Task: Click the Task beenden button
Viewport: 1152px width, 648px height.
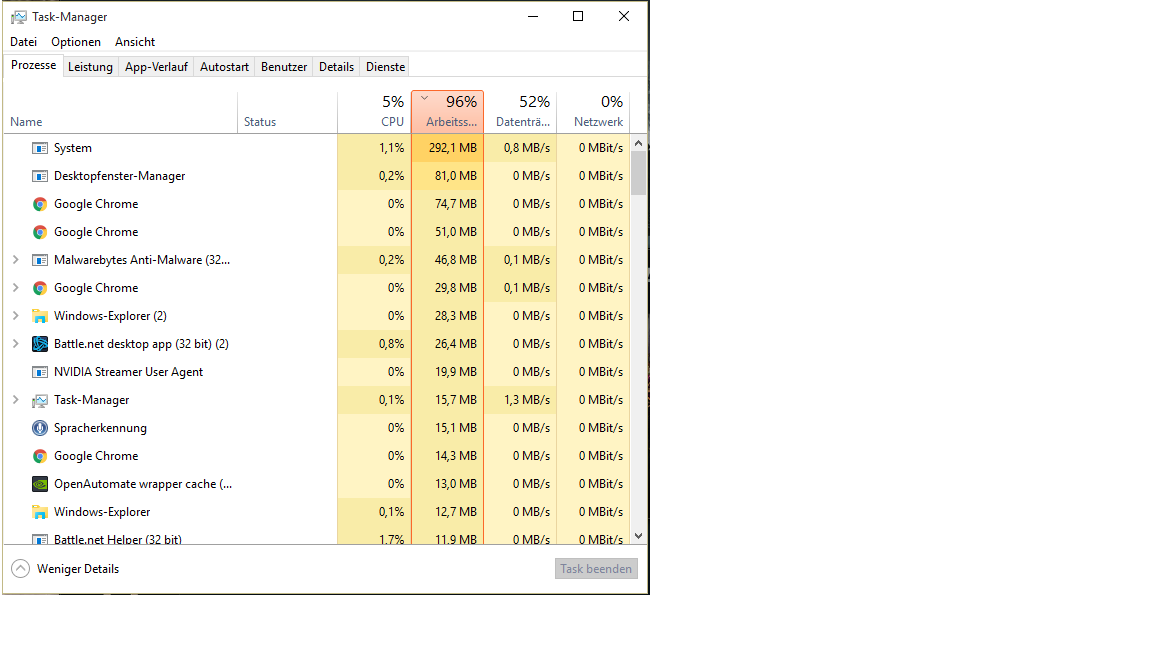Action: [596, 569]
